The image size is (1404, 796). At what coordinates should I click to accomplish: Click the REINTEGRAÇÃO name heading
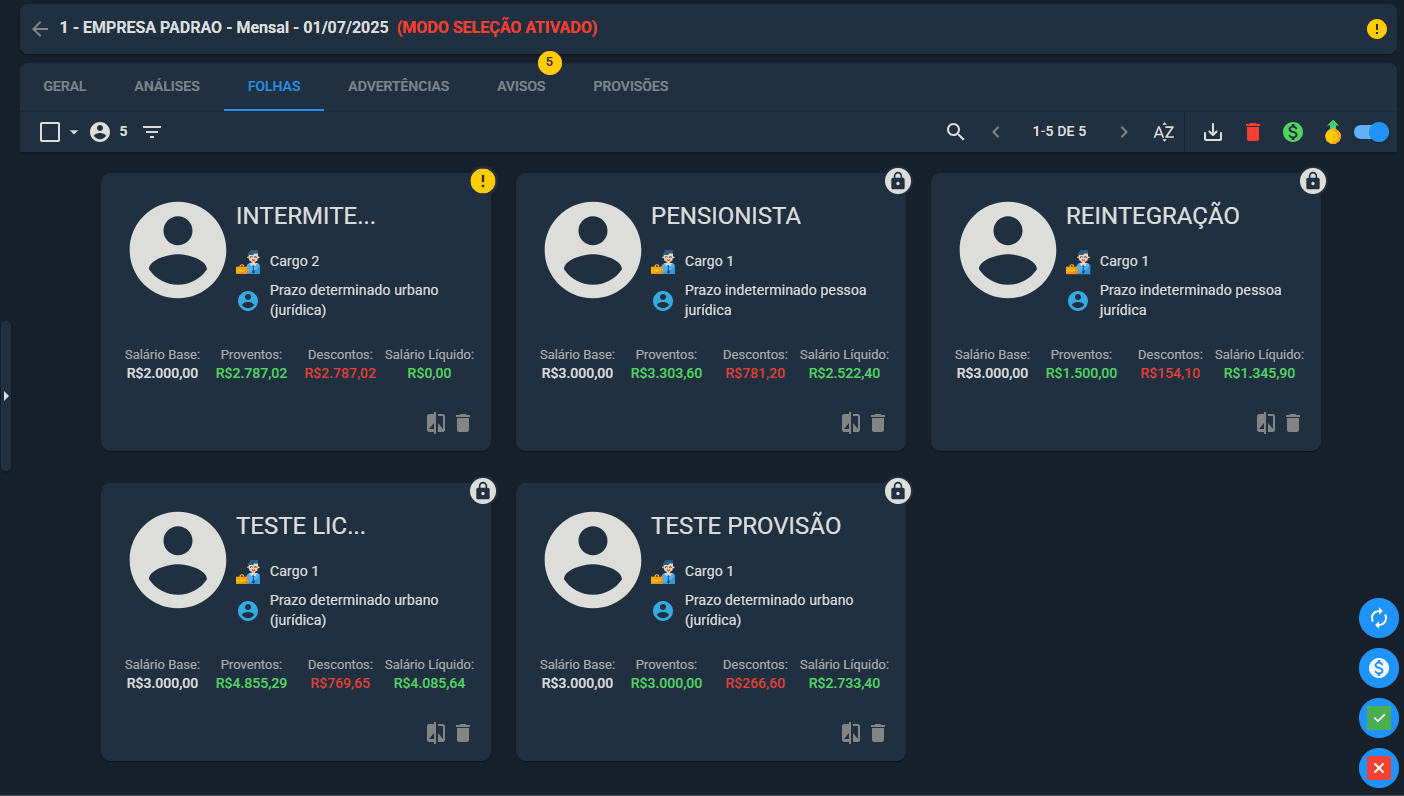click(1153, 216)
